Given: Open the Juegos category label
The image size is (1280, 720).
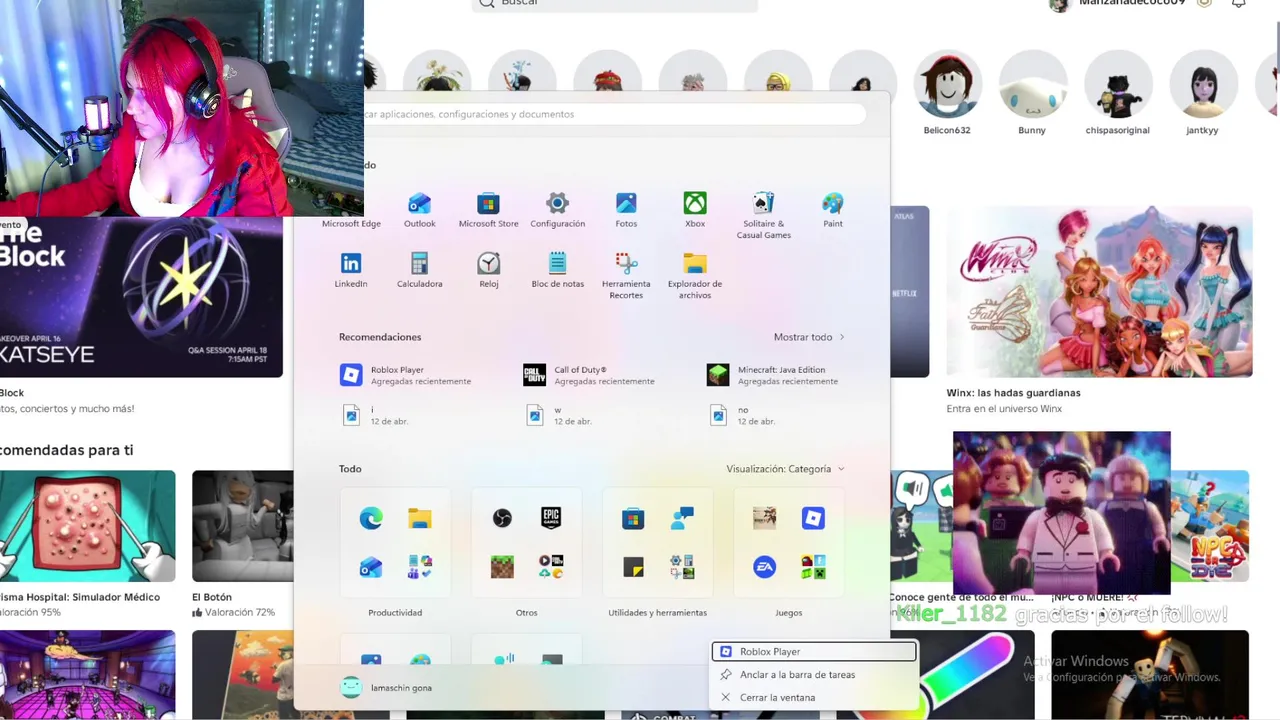Looking at the screenshot, I should tap(788, 612).
